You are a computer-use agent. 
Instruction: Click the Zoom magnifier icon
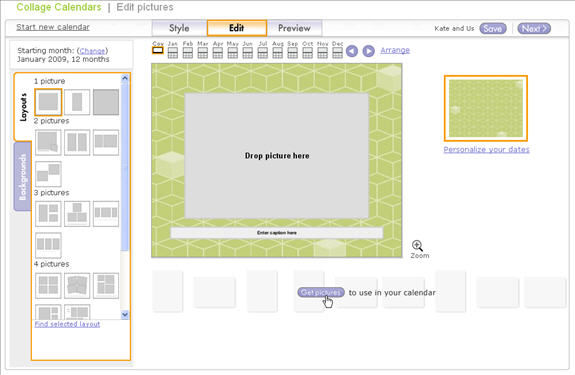(x=417, y=245)
